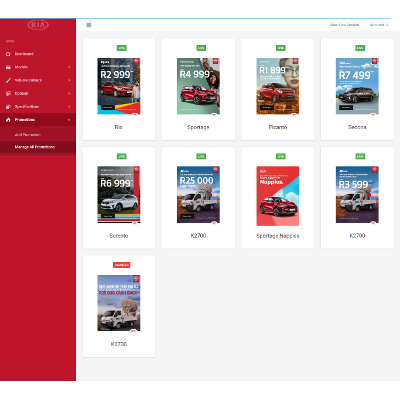Click the Sportage Nappies promotion title

pyautogui.click(x=278, y=236)
